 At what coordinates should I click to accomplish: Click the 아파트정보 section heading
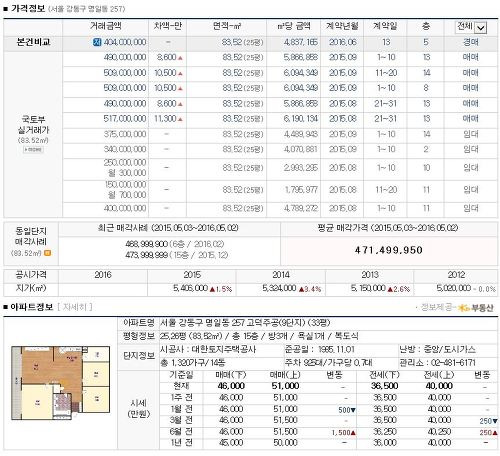point(32,307)
